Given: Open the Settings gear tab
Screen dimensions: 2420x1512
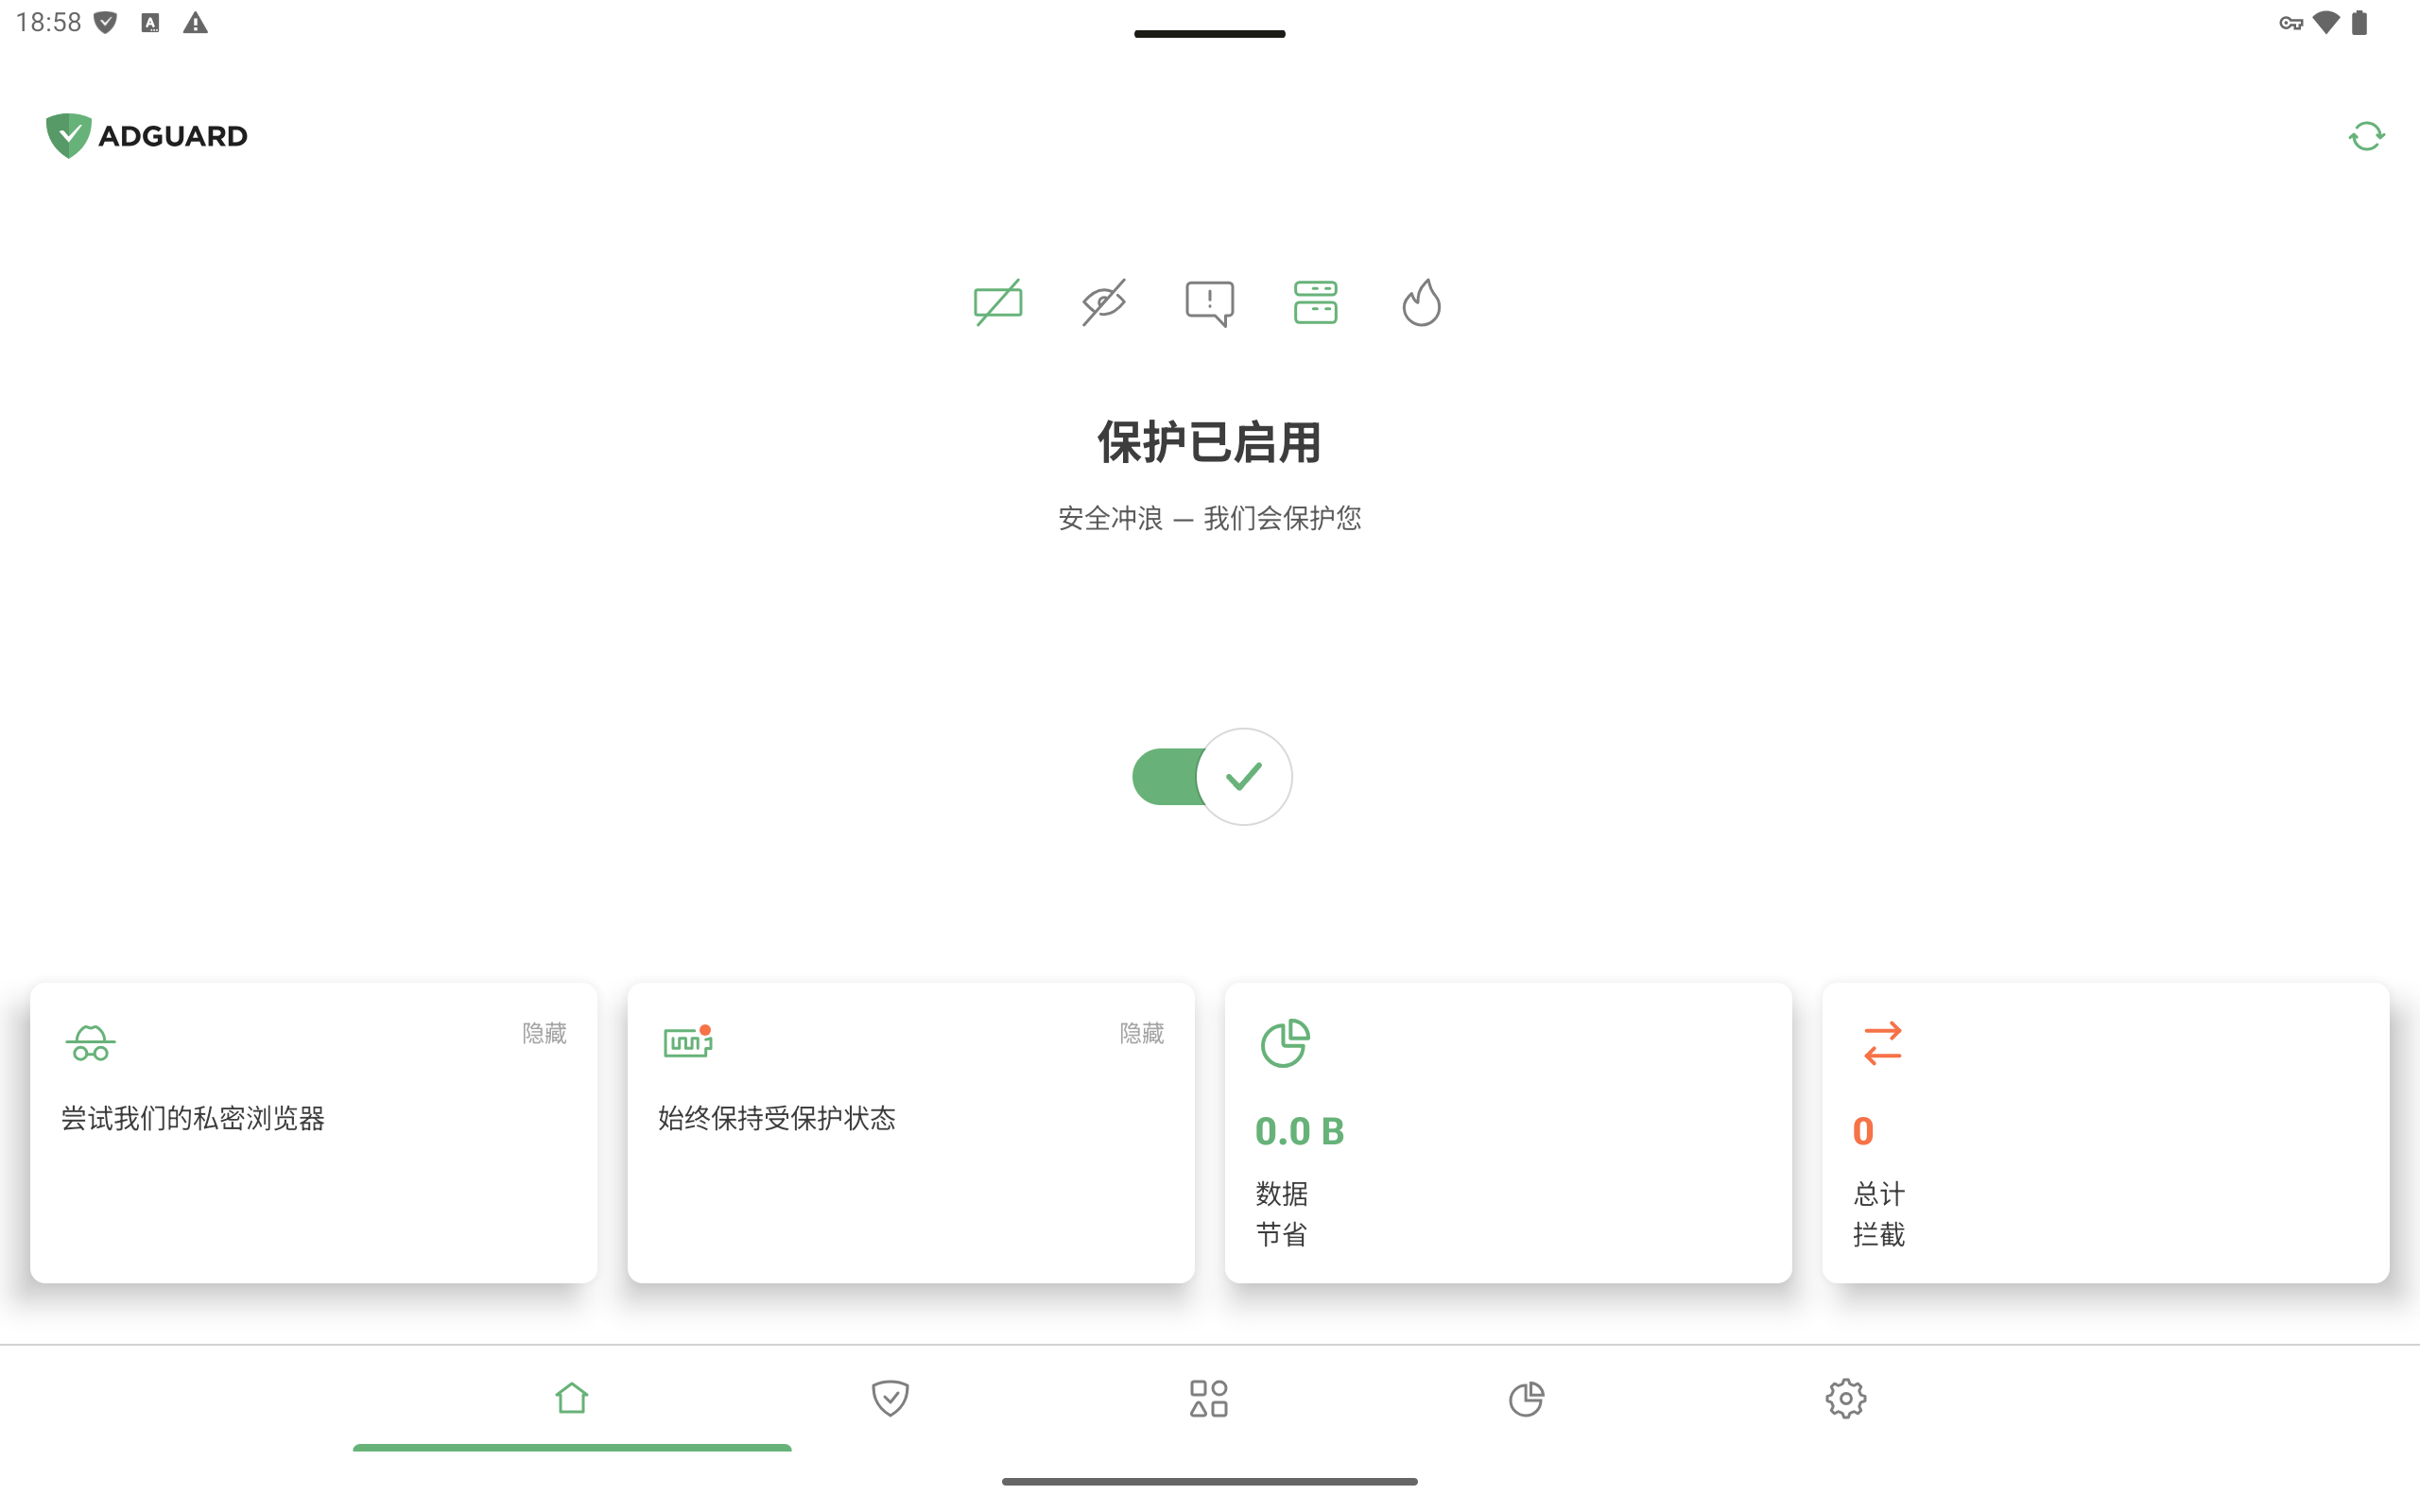Looking at the screenshot, I should tap(1846, 1398).
